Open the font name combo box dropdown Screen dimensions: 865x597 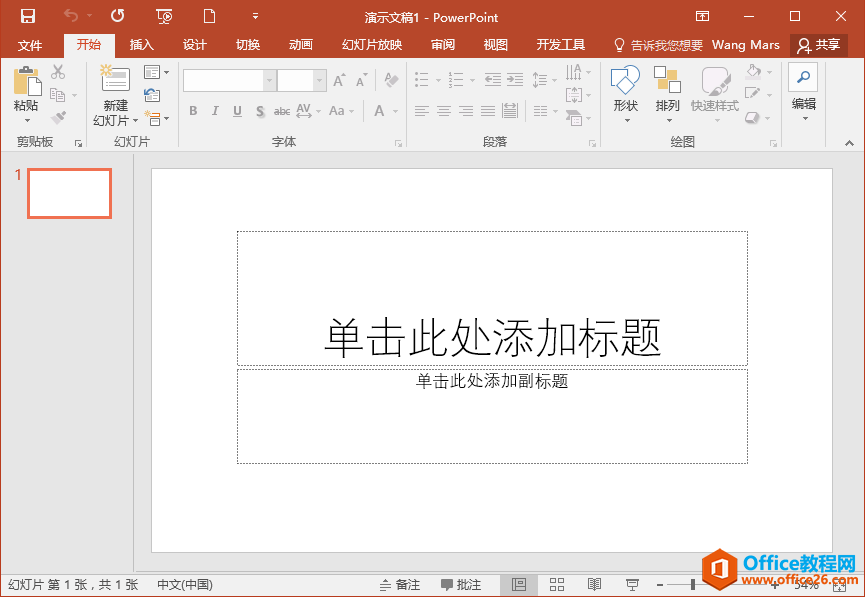pos(269,81)
